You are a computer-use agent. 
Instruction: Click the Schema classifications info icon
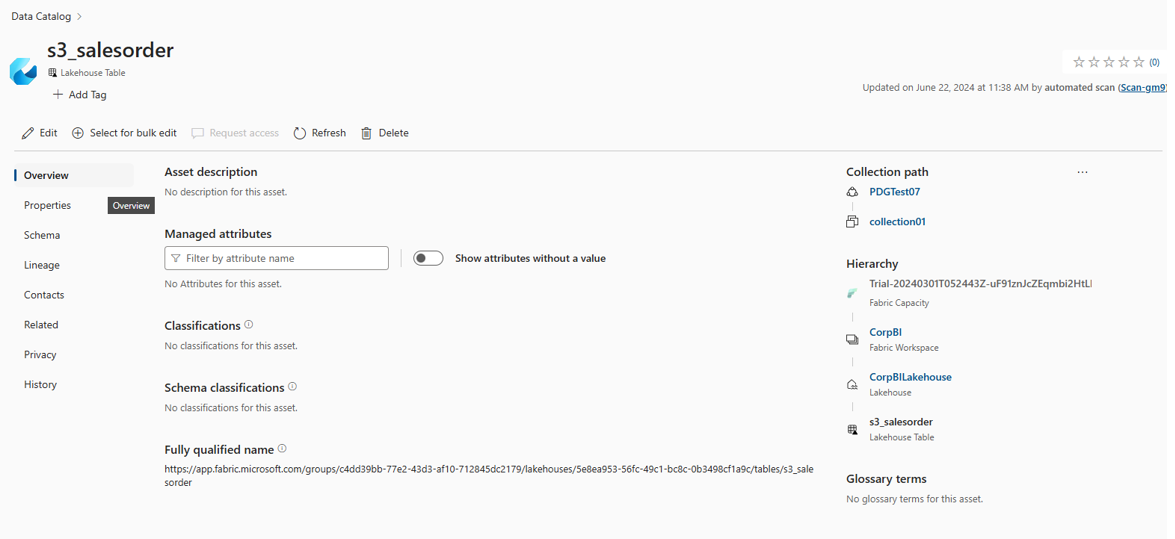coord(292,387)
